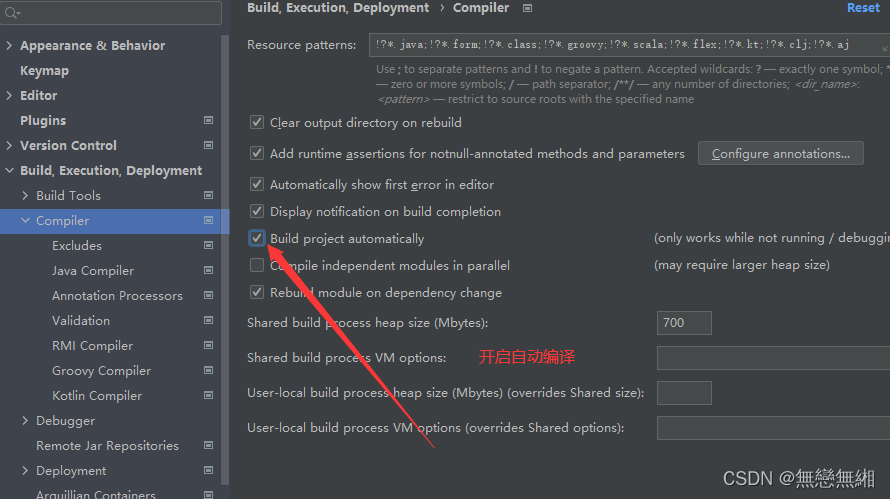Click the project-level icon next to Version Control

tap(208, 145)
